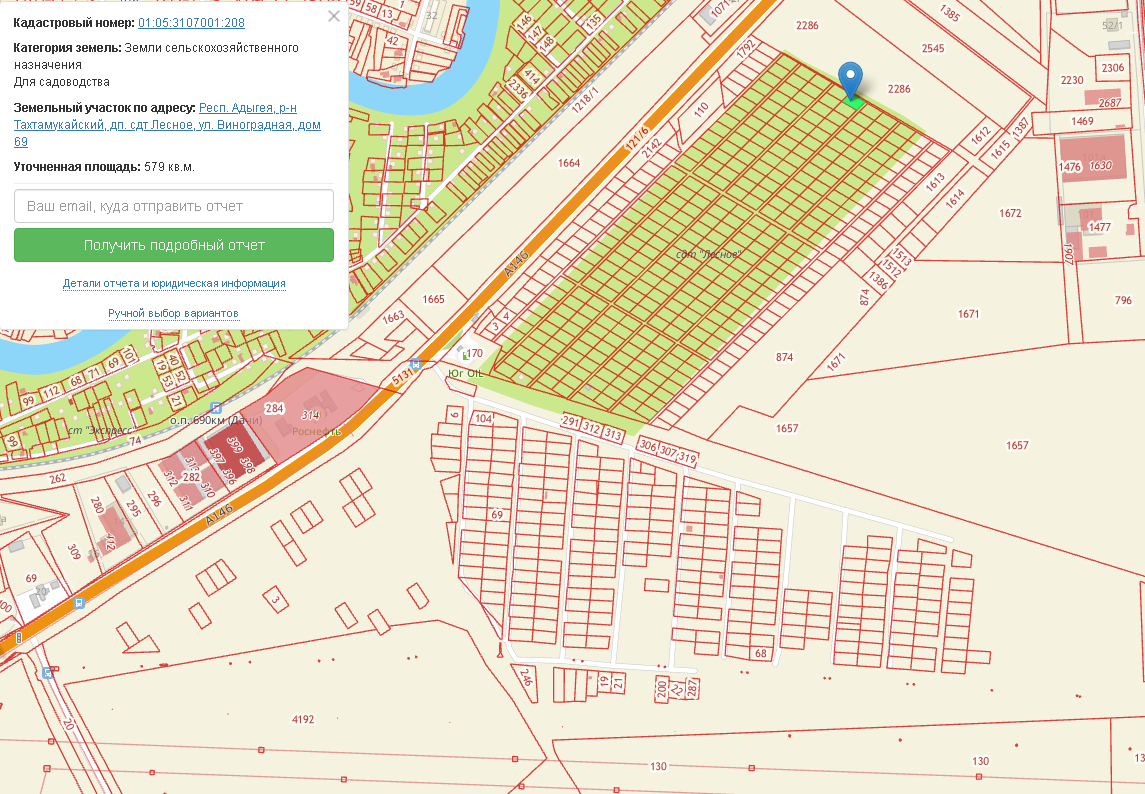Click the сдт "Лесное" map label
The width and height of the screenshot is (1145, 794).
click(709, 254)
